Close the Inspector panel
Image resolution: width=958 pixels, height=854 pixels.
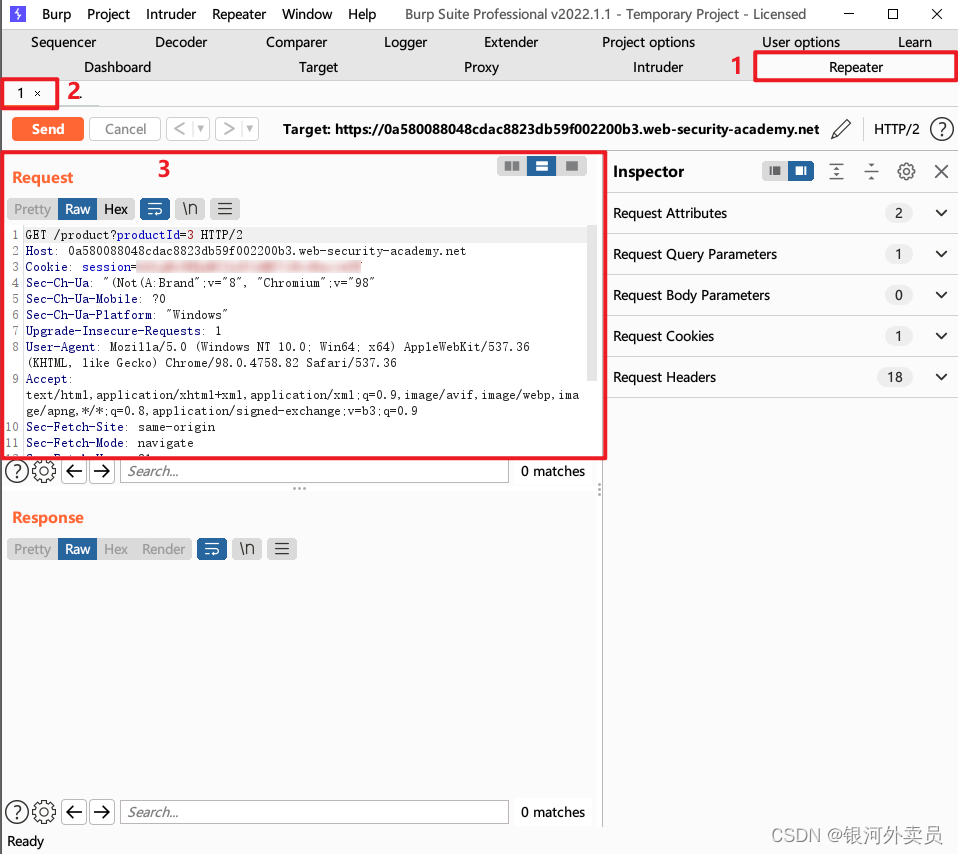pos(941,172)
